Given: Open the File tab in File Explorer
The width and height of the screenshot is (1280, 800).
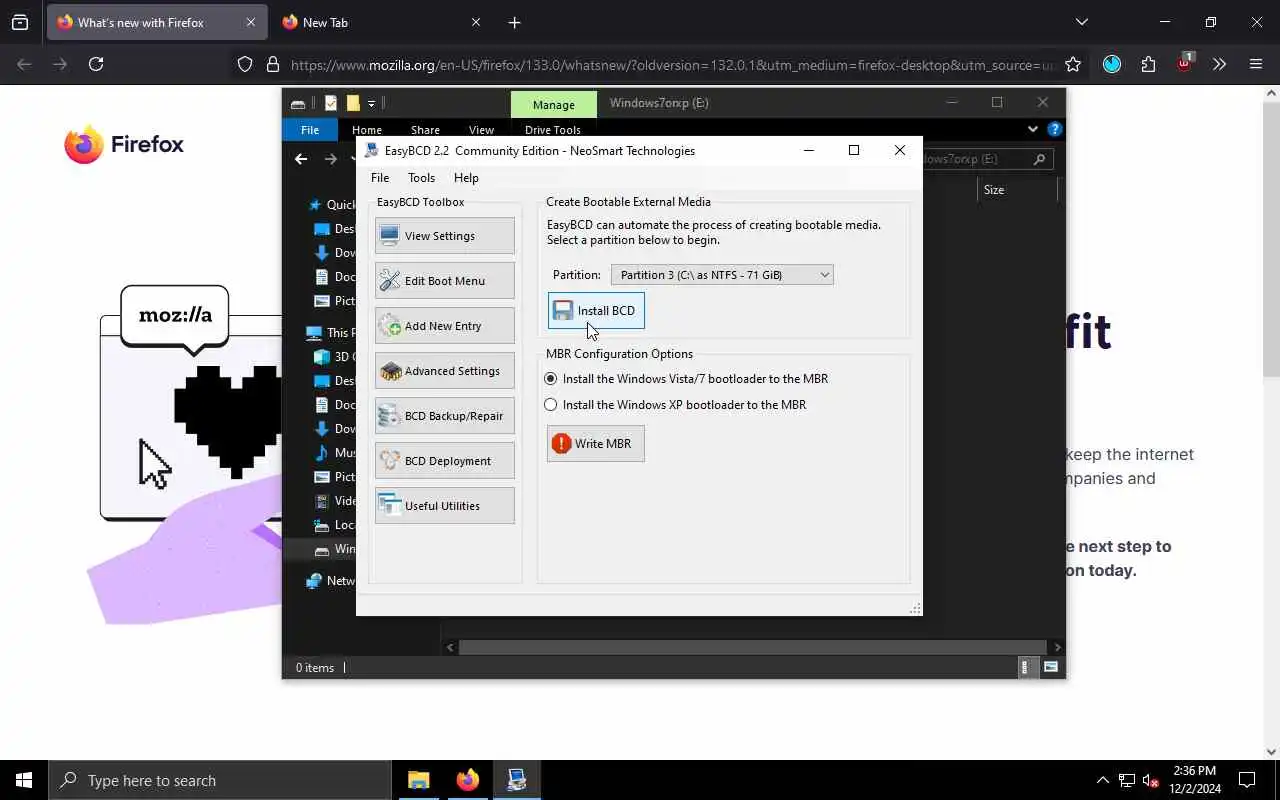Looking at the screenshot, I should pos(310,130).
